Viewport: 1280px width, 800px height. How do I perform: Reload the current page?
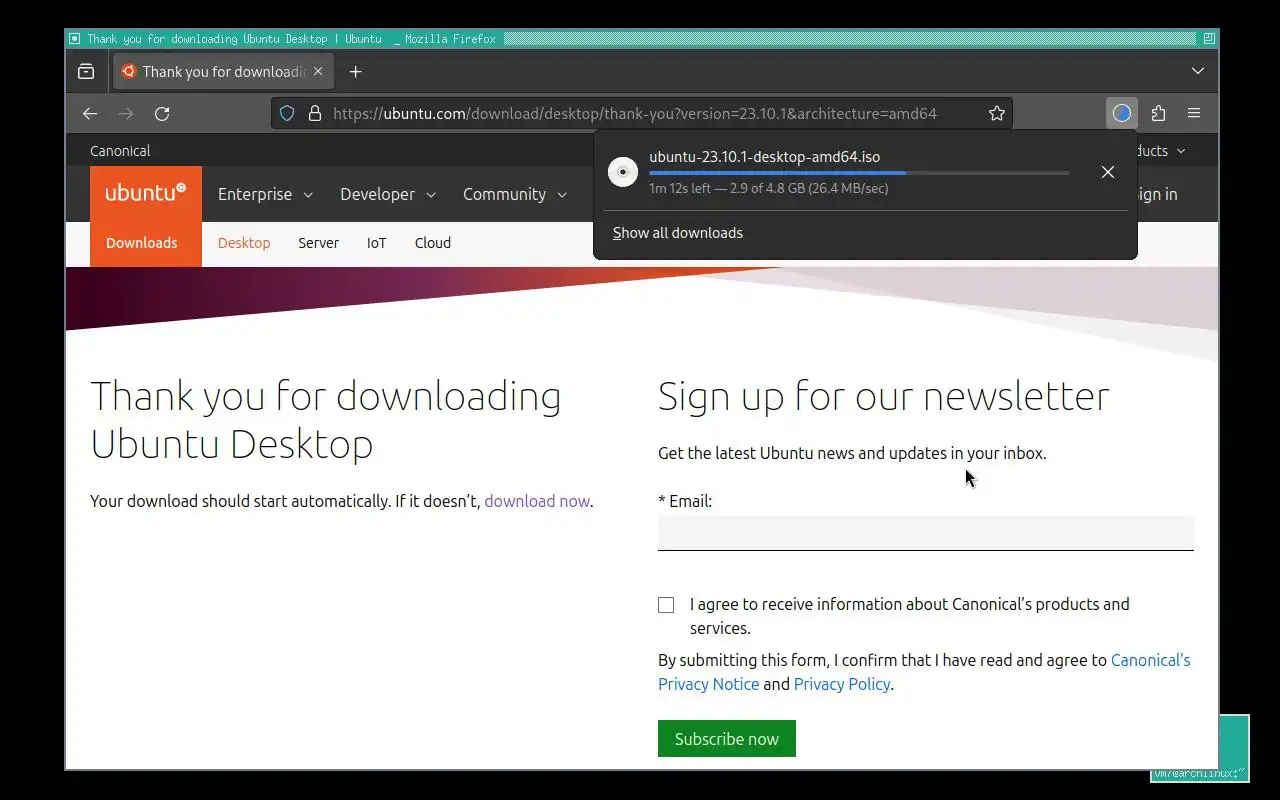[162, 113]
